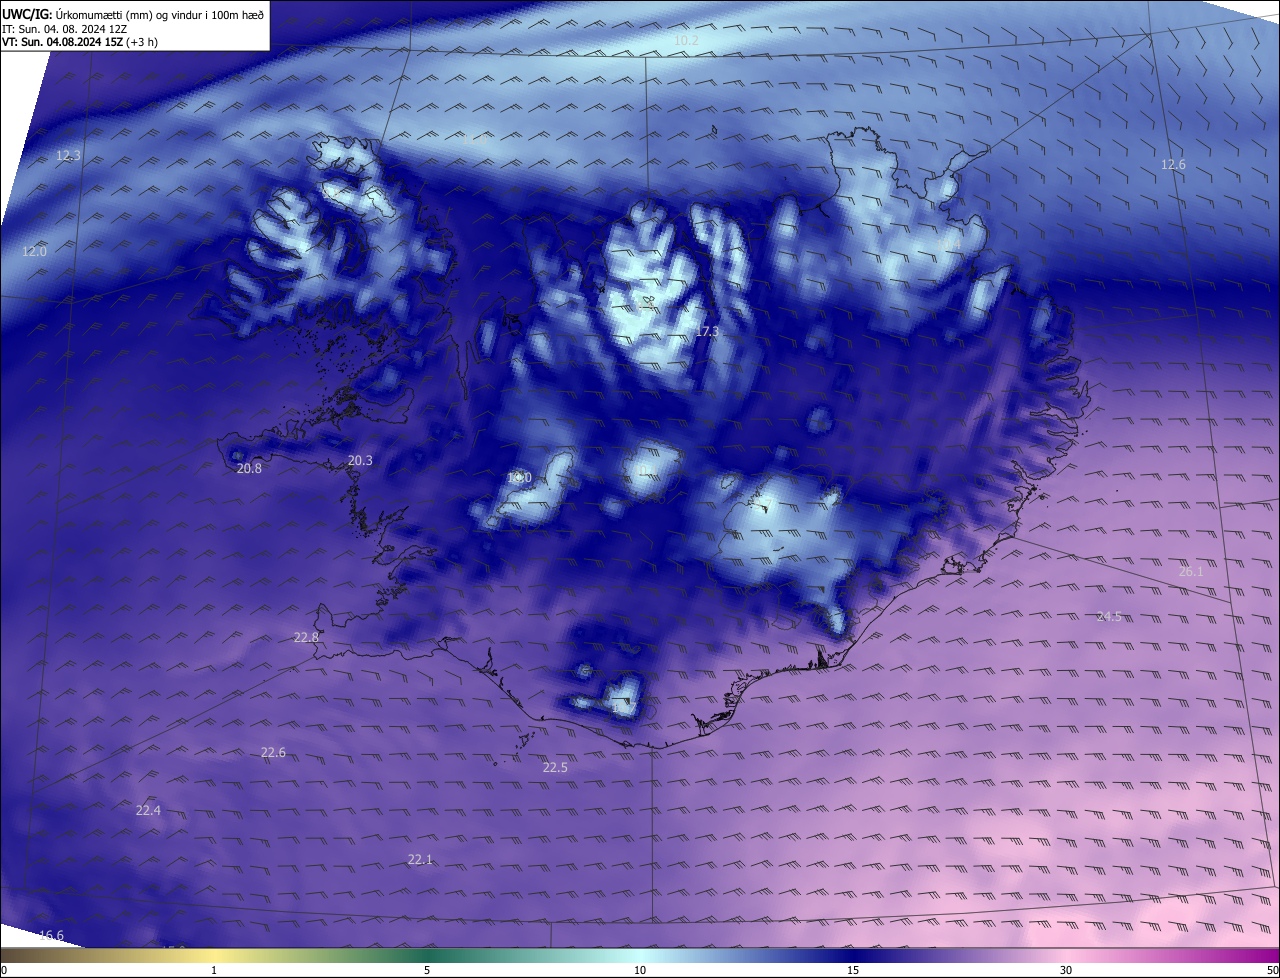This screenshot has width=1280, height=978.
Task: Click the 22.4 value label
Action: tap(148, 810)
